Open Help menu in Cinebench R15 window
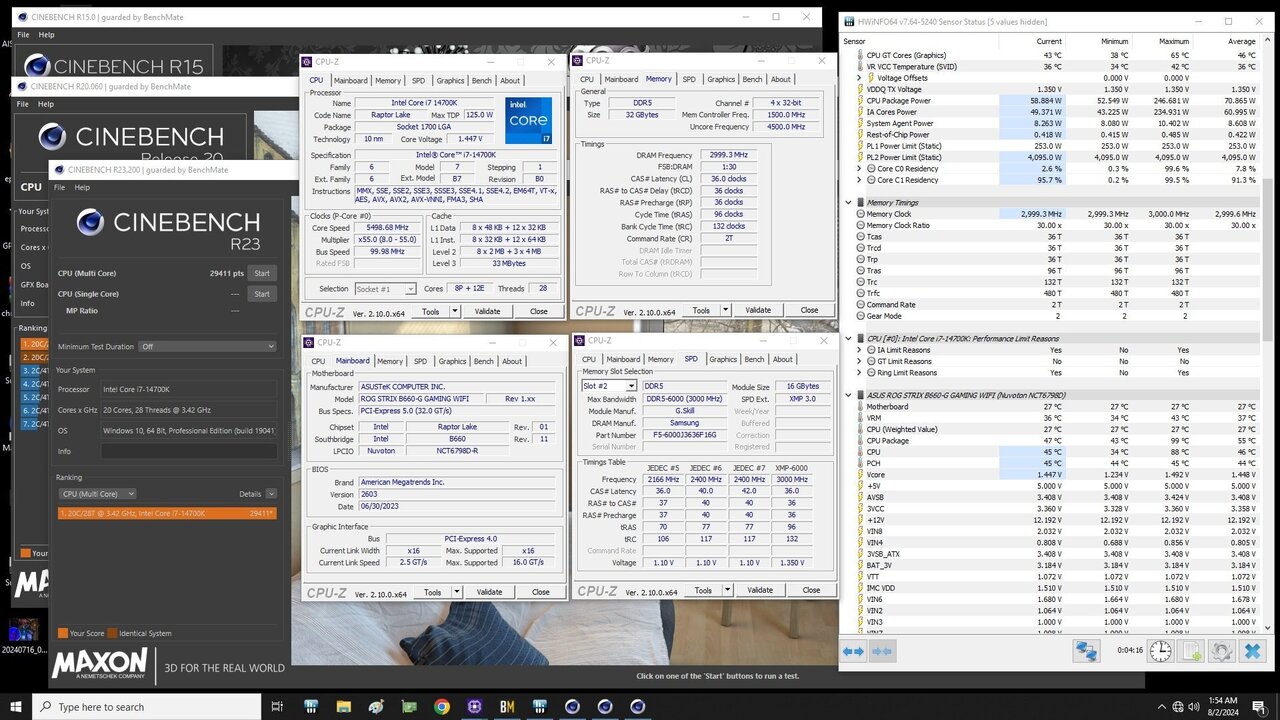This screenshot has height=720, width=1280. coord(46,35)
